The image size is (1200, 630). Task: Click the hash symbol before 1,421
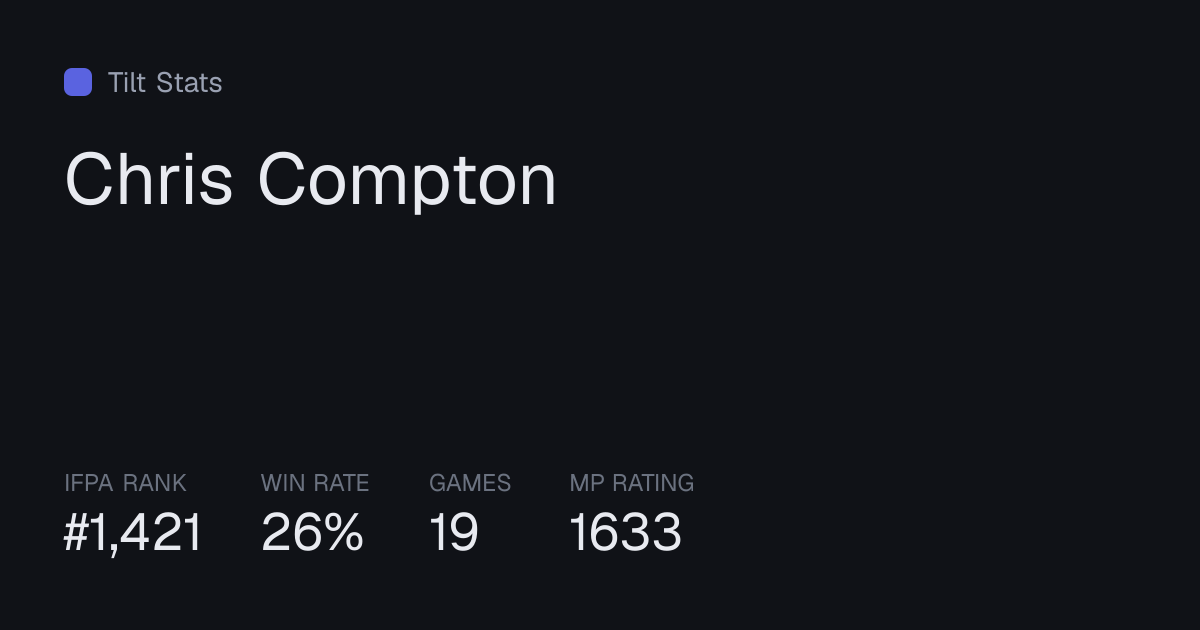pos(77,532)
